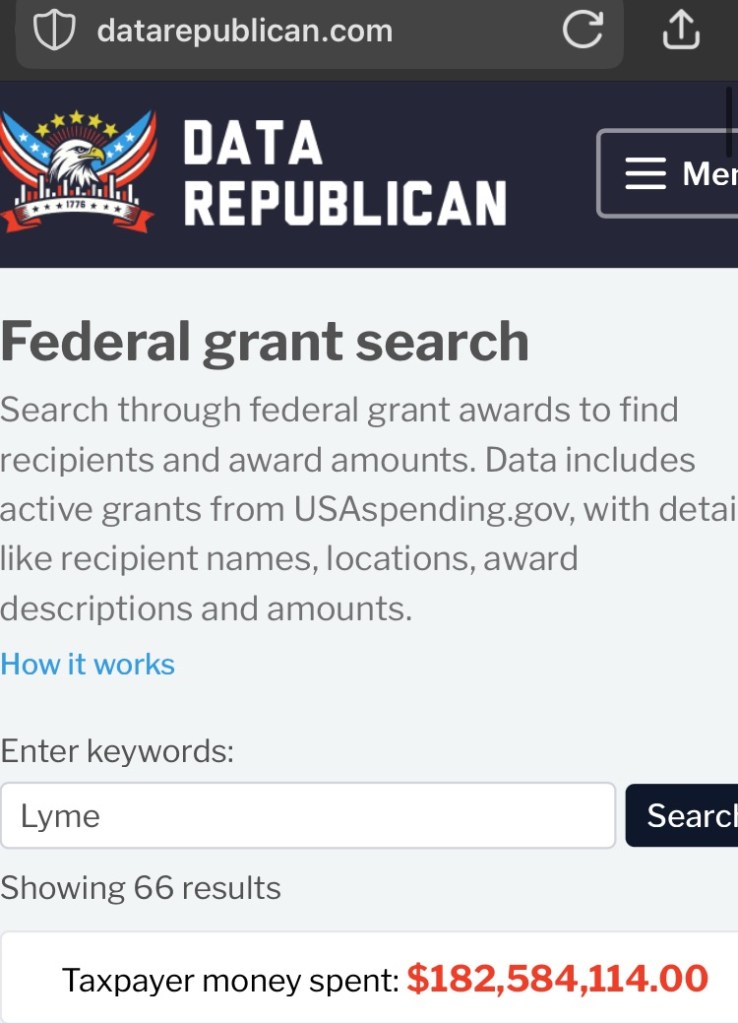Click the Taxpayer money spent label

pos(230,980)
